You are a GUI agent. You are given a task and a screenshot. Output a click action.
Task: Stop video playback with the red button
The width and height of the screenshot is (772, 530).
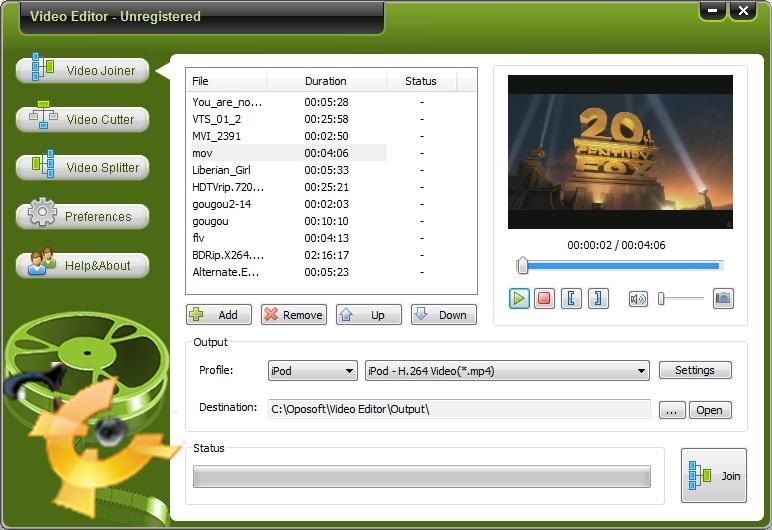544,298
